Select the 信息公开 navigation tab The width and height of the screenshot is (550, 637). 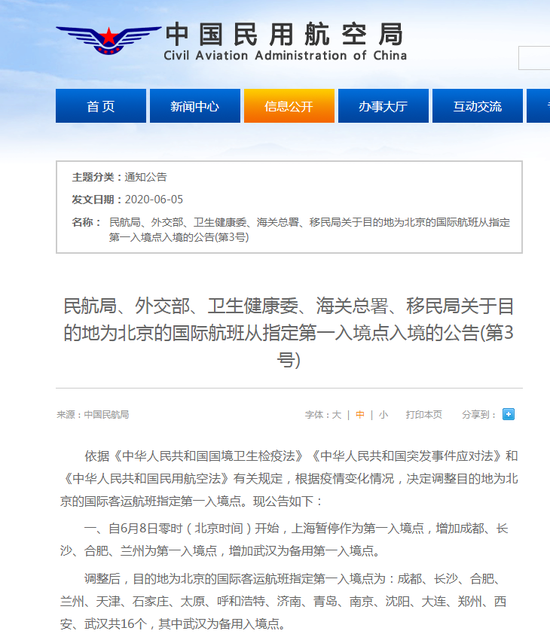tap(289, 106)
